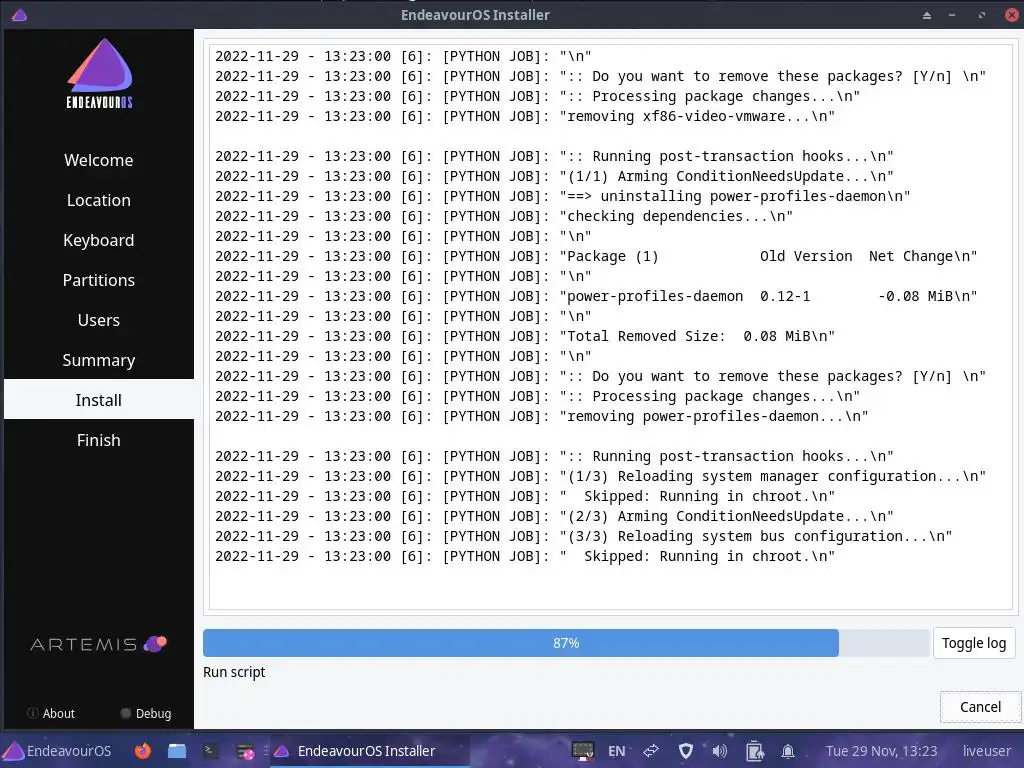
Task: Open the clock showing Tue 29 Nov, 13:23
Action: 881,751
